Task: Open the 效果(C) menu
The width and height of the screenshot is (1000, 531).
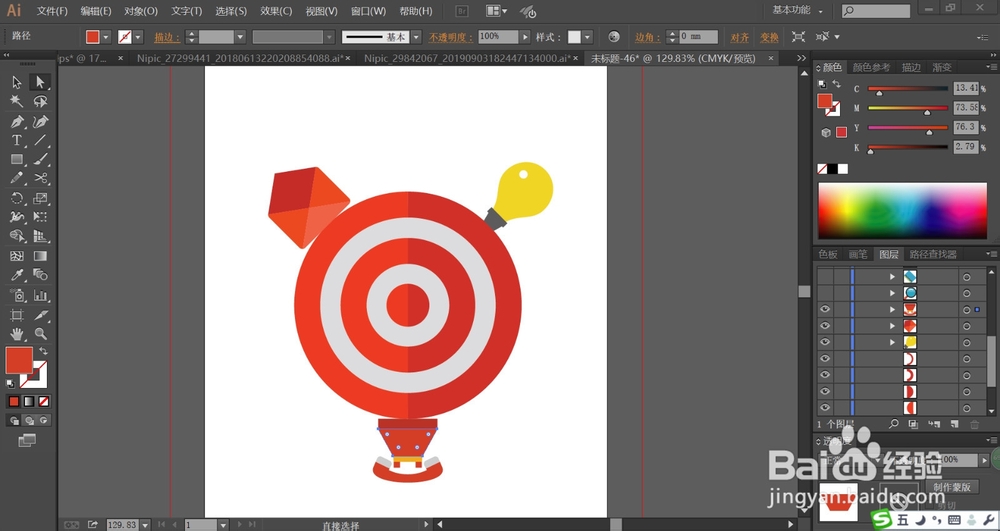Action: pyautogui.click(x=276, y=11)
